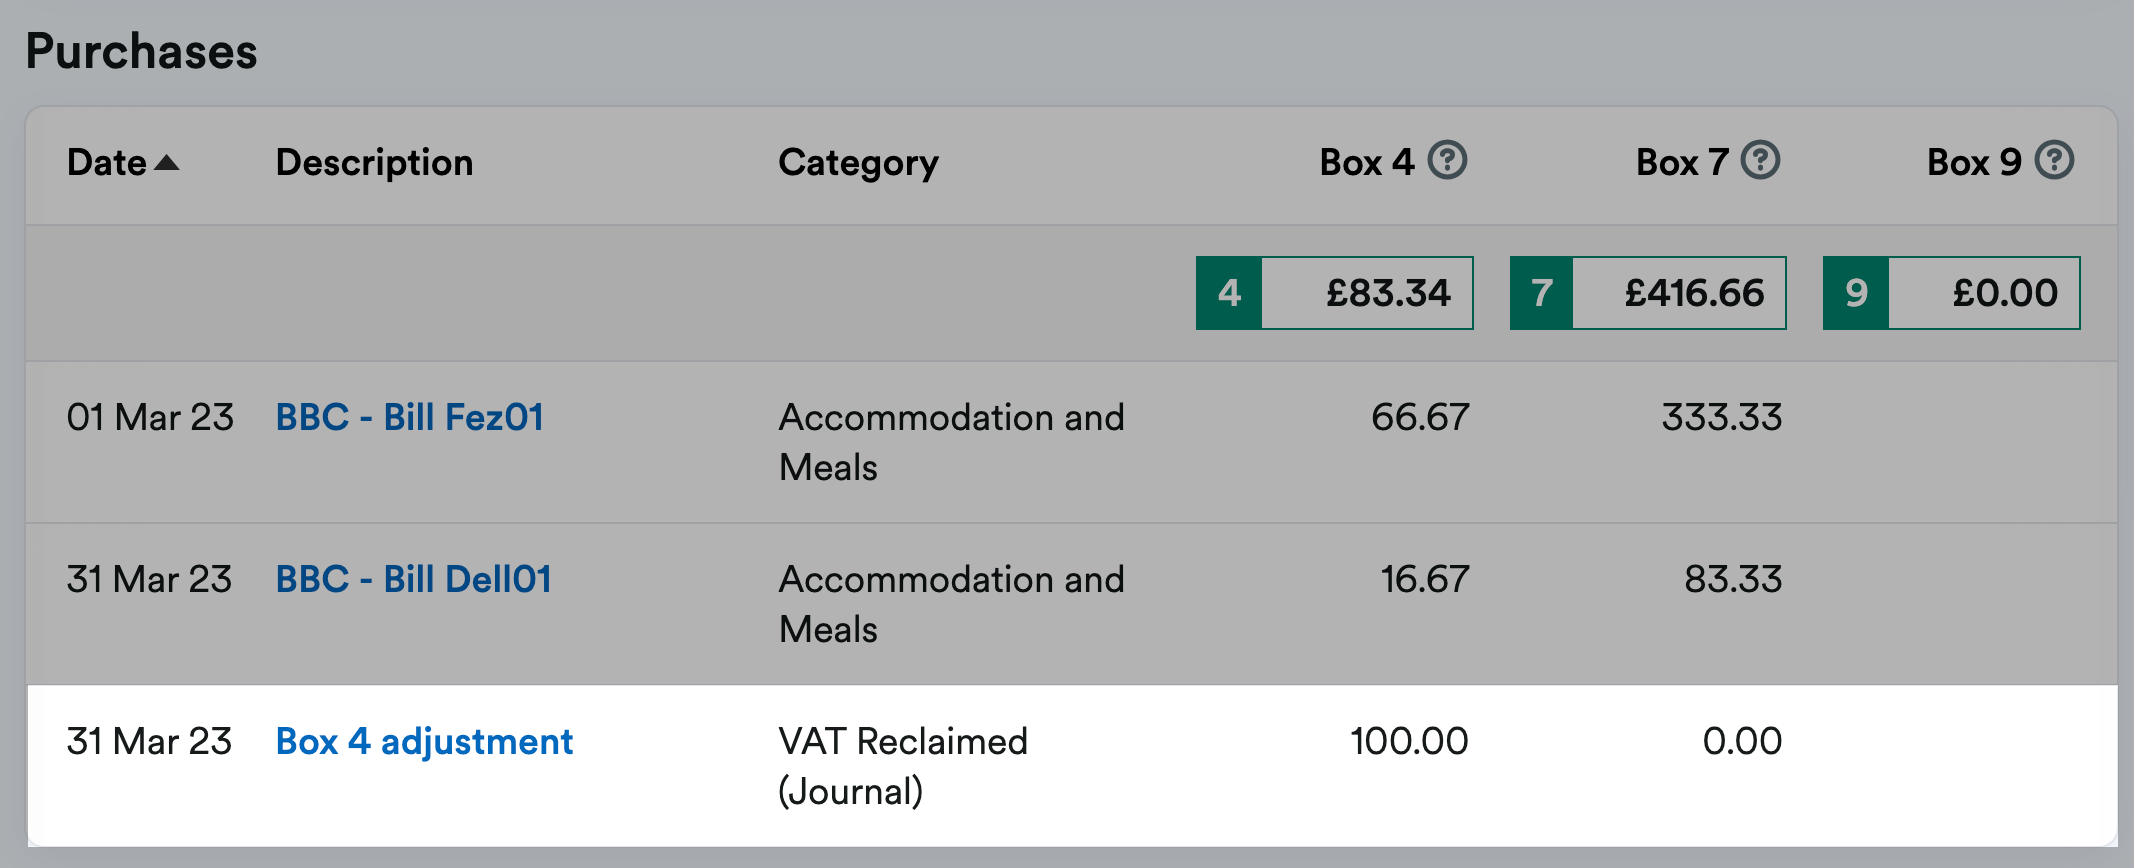Open the Box 9 help icon
Viewport: 2134px width, 868px height.
point(2054,160)
